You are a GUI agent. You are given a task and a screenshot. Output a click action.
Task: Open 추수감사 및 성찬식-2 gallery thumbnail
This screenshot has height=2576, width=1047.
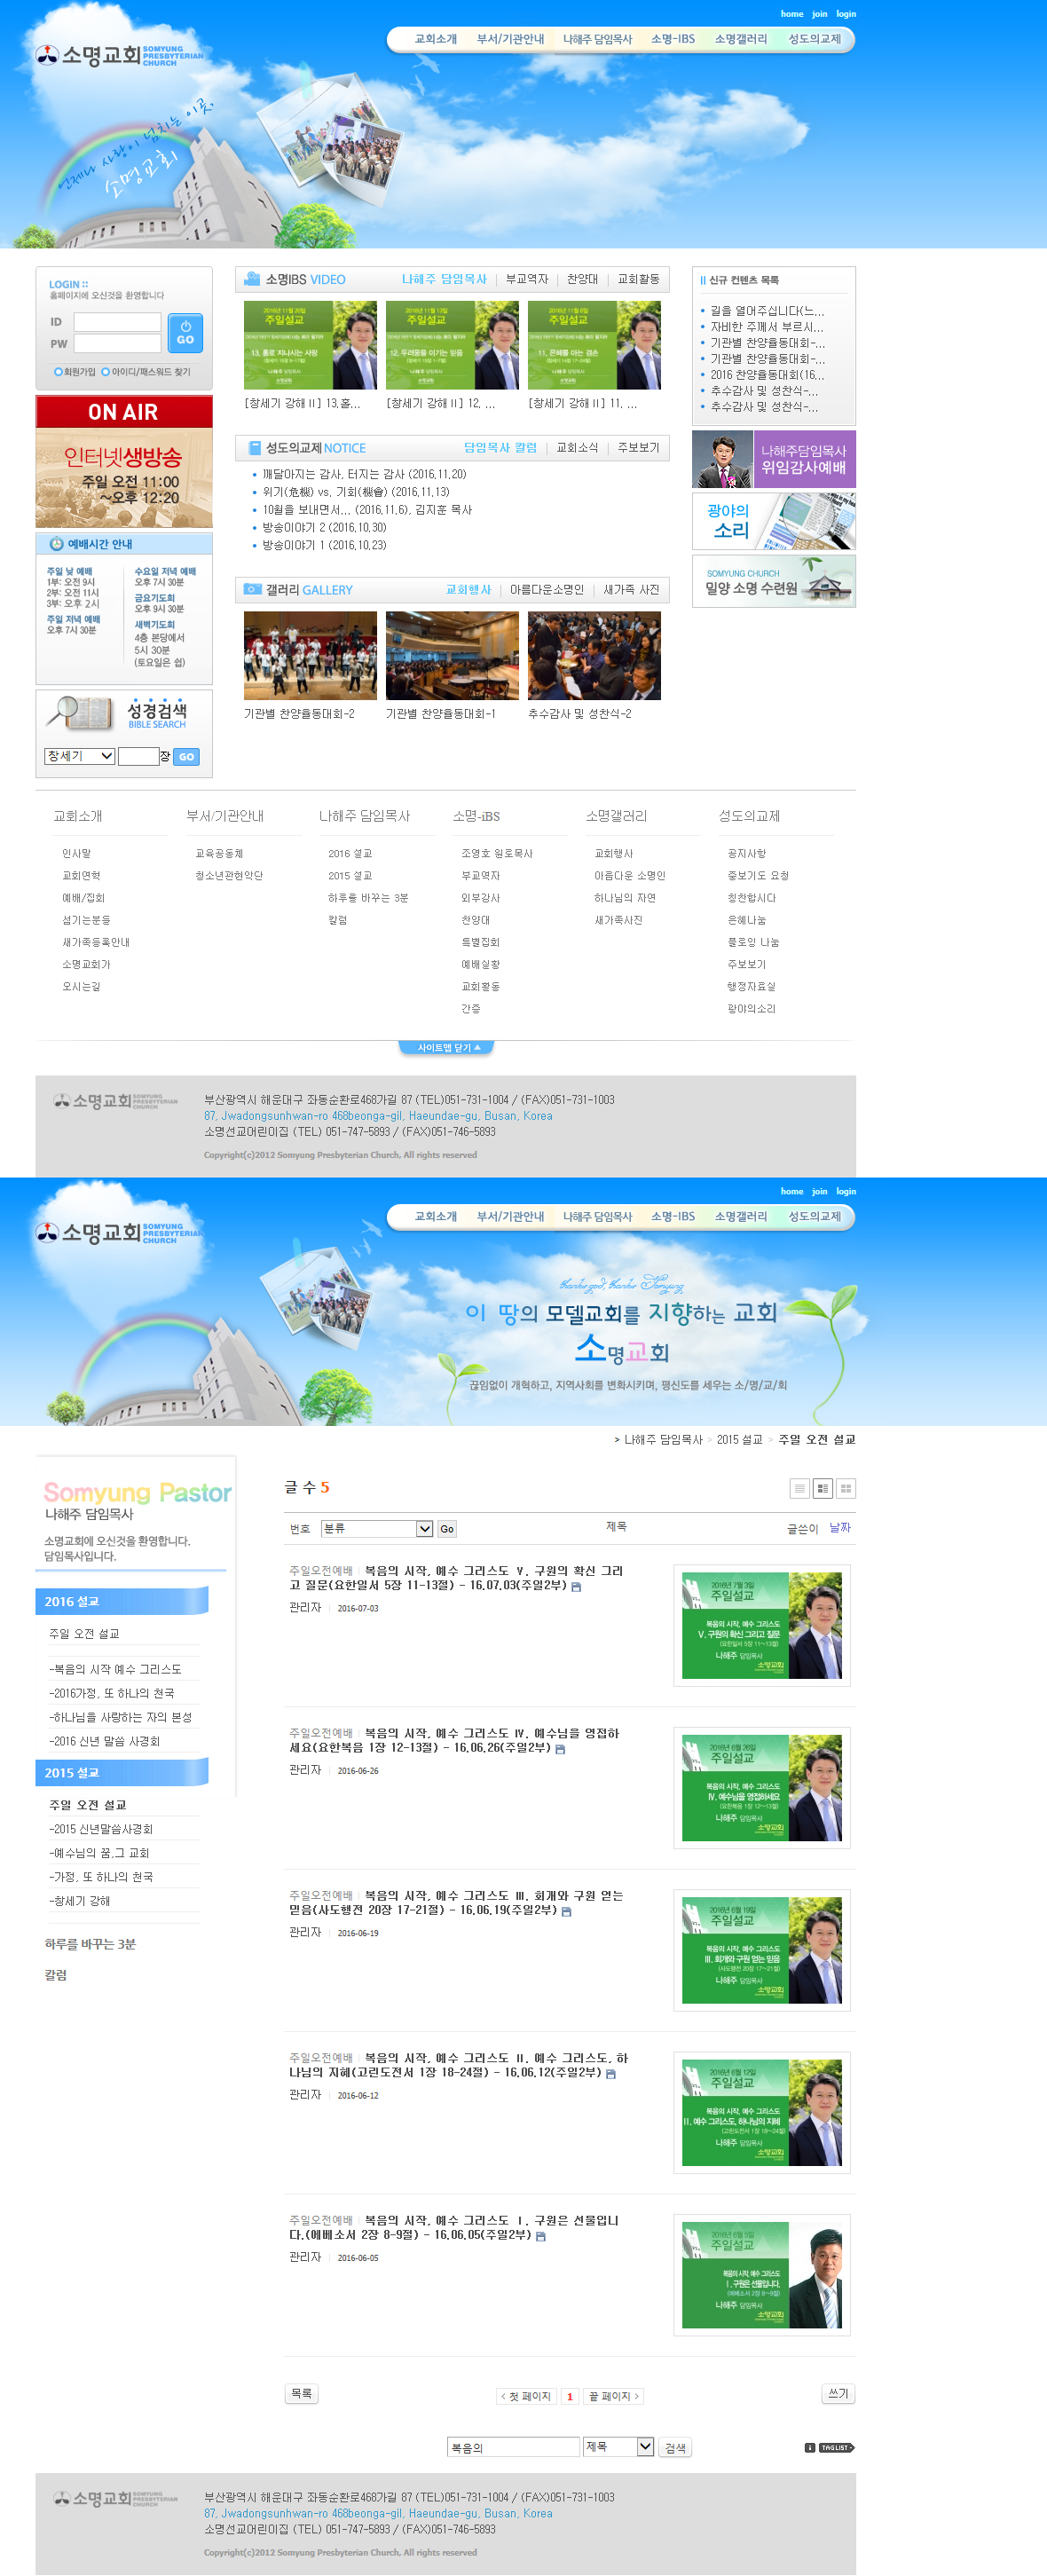[594, 656]
